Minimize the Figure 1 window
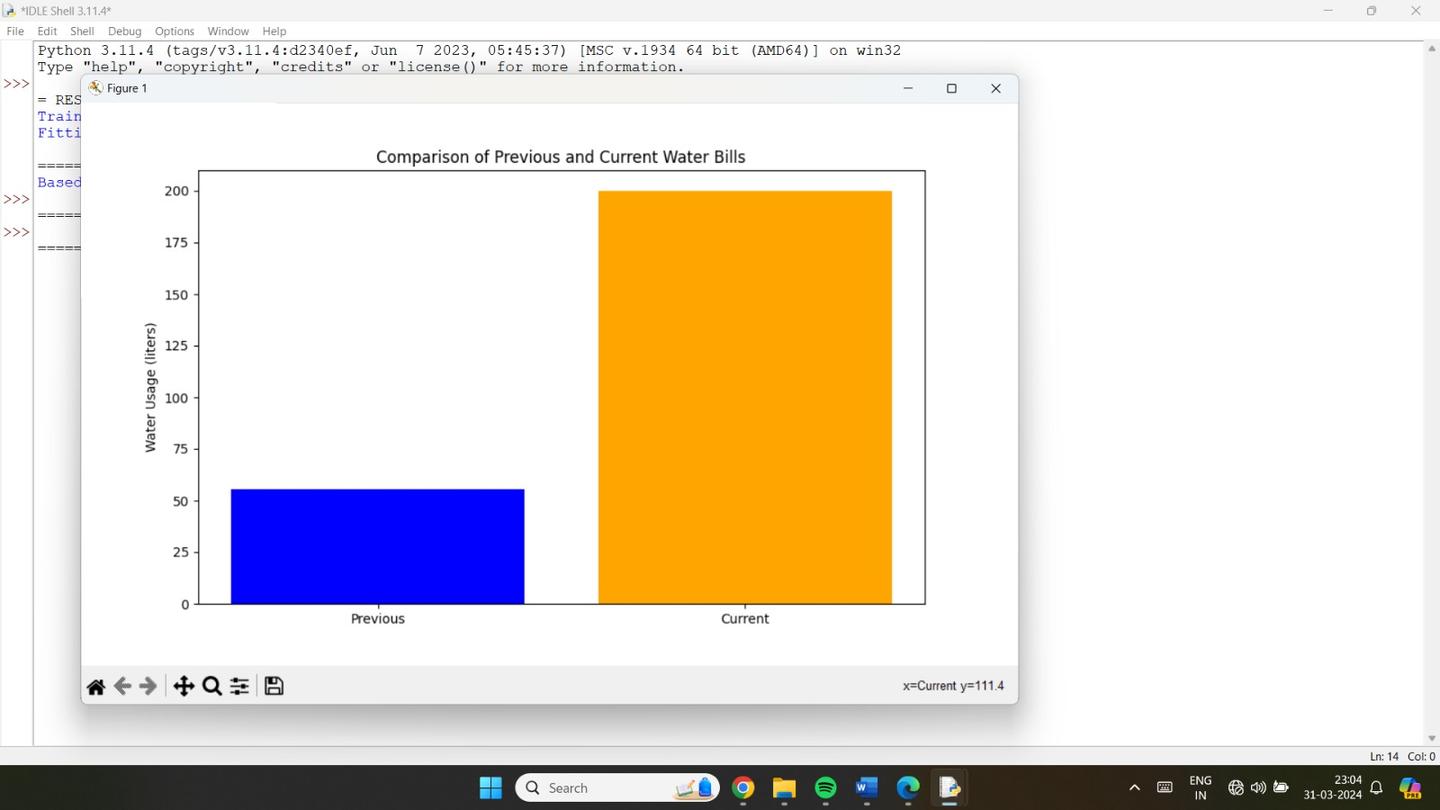The height and width of the screenshot is (810, 1440). (908, 88)
